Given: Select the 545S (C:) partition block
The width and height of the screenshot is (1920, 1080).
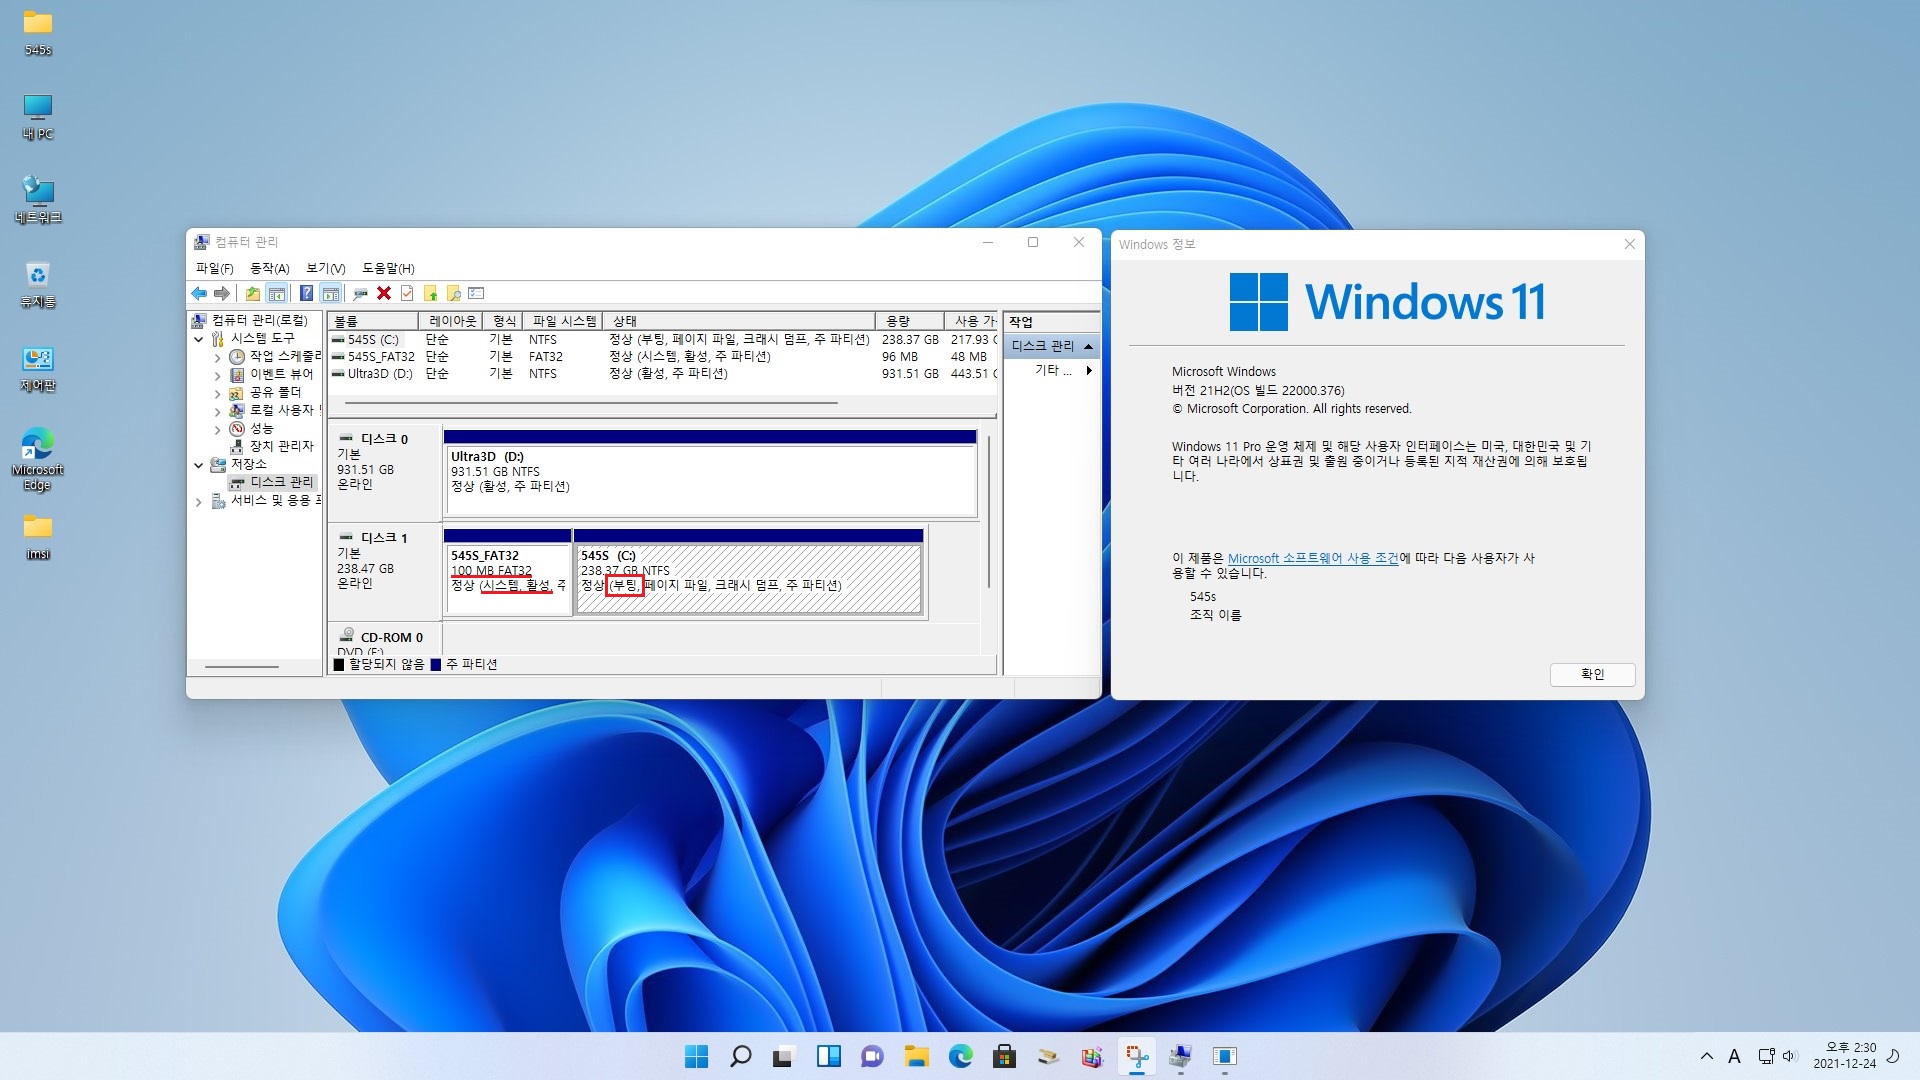Looking at the screenshot, I should coord(748,580).
